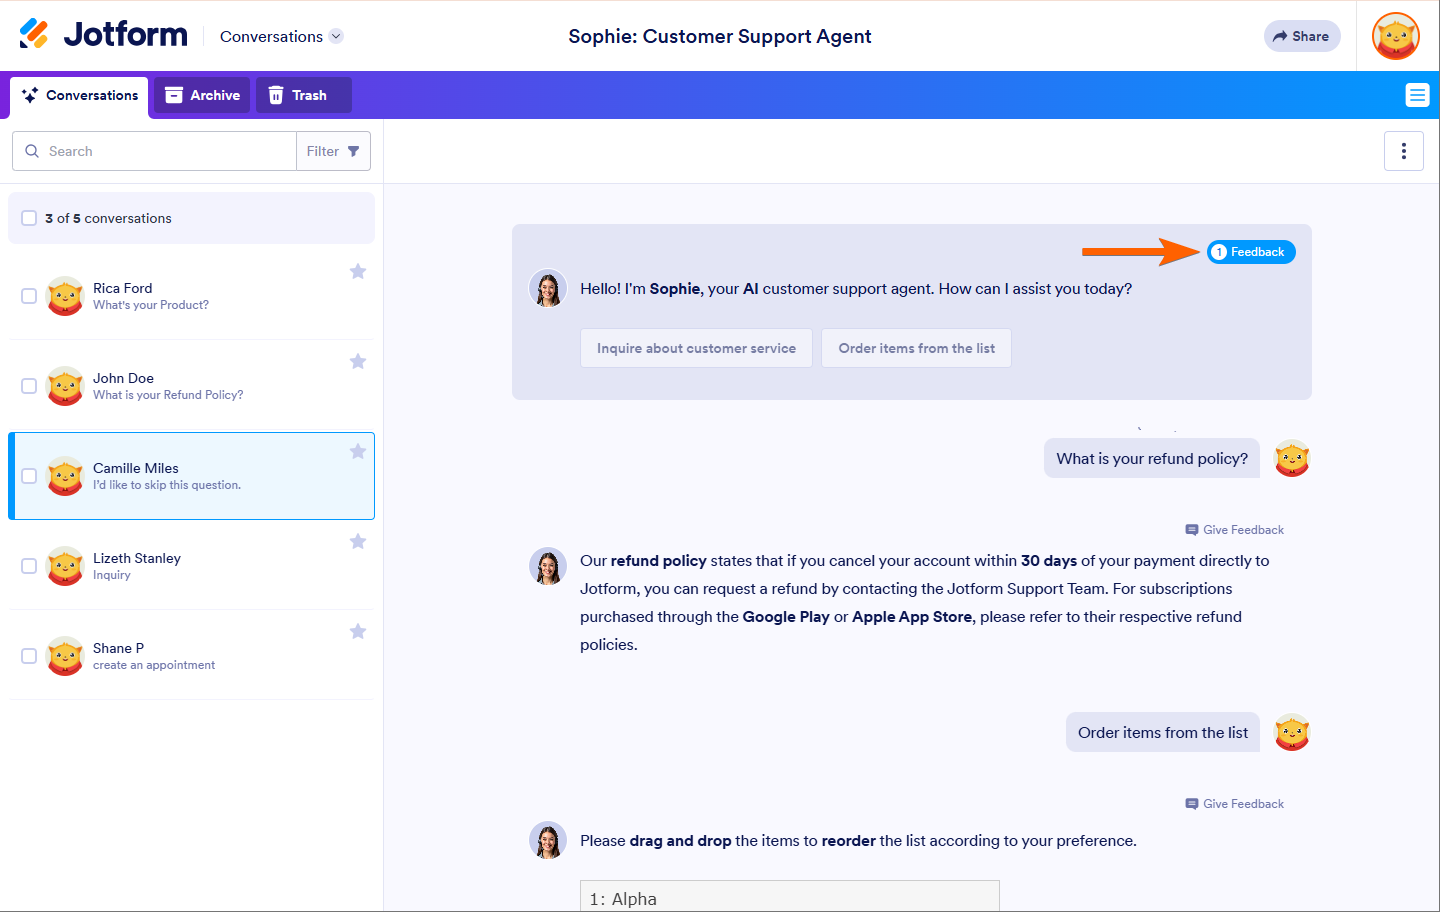Select the Shane P conversation checkbox
1440x912 pixels.
tap(30, 656)
